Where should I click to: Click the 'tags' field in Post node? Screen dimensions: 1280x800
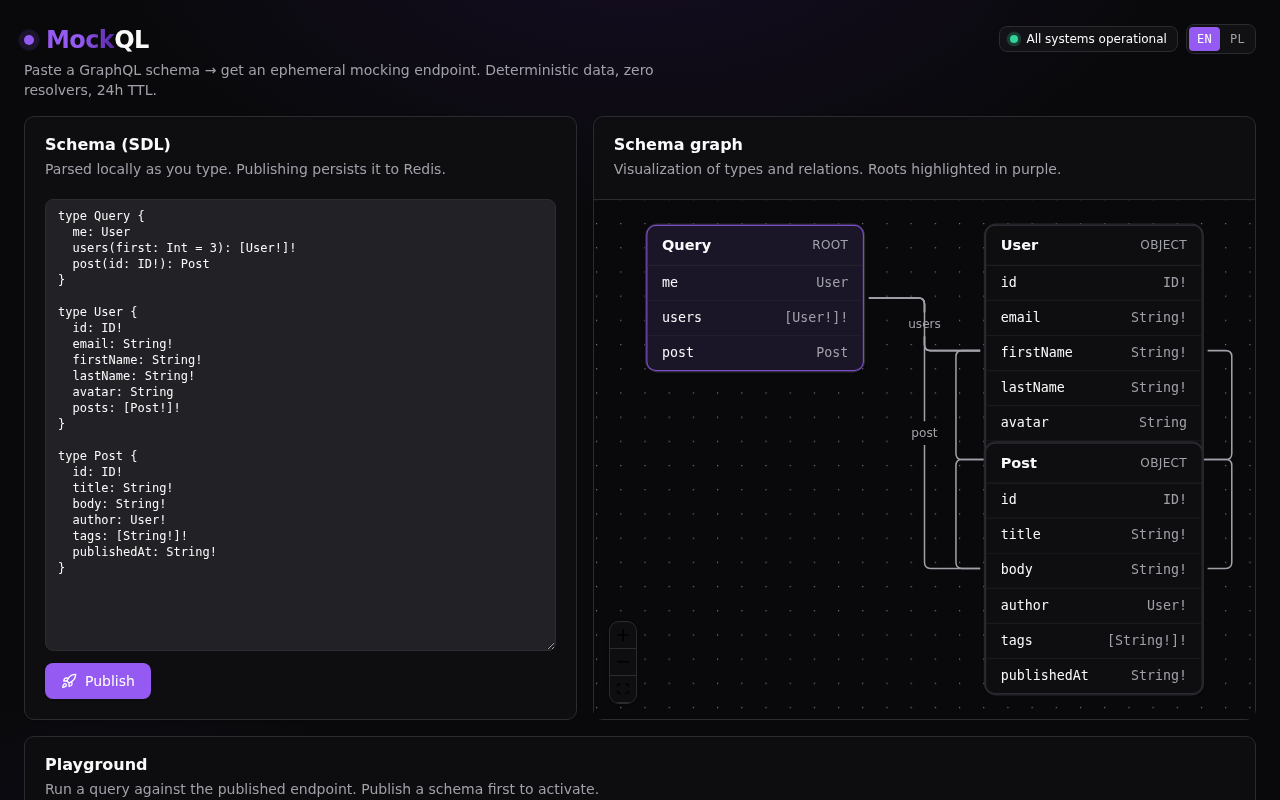click(x=1094, y=641)
